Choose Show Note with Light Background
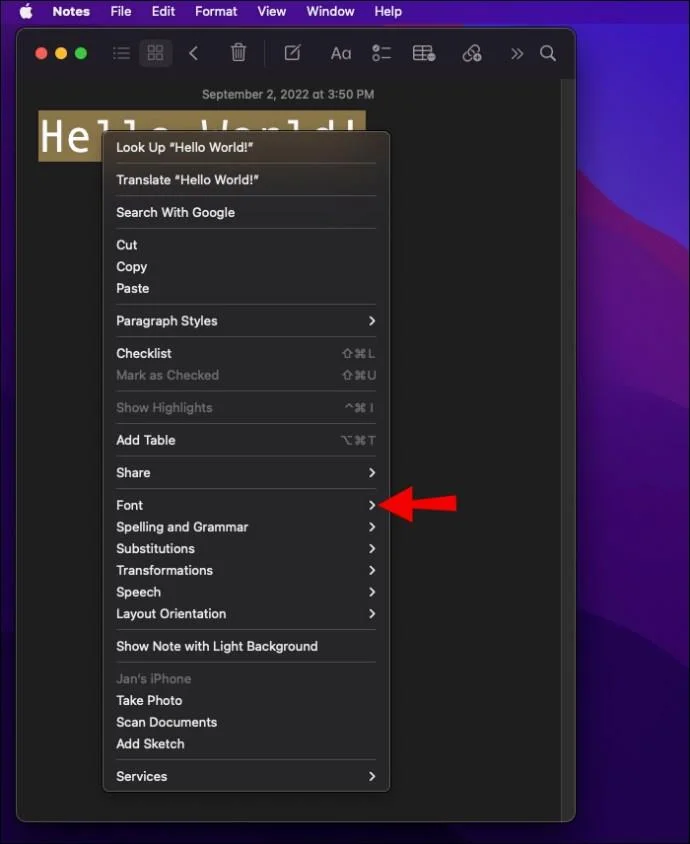 coord(246,646)
